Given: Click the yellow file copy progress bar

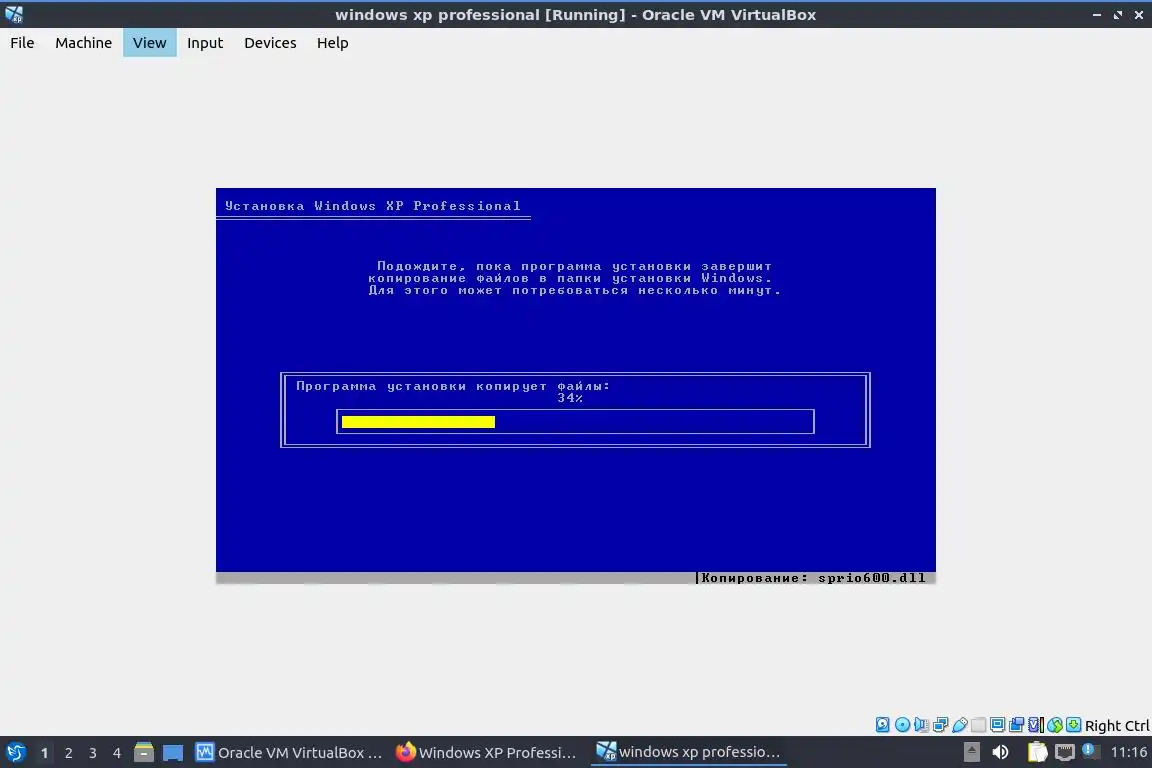Looking at the screenshot, I should tap(418, 422).
